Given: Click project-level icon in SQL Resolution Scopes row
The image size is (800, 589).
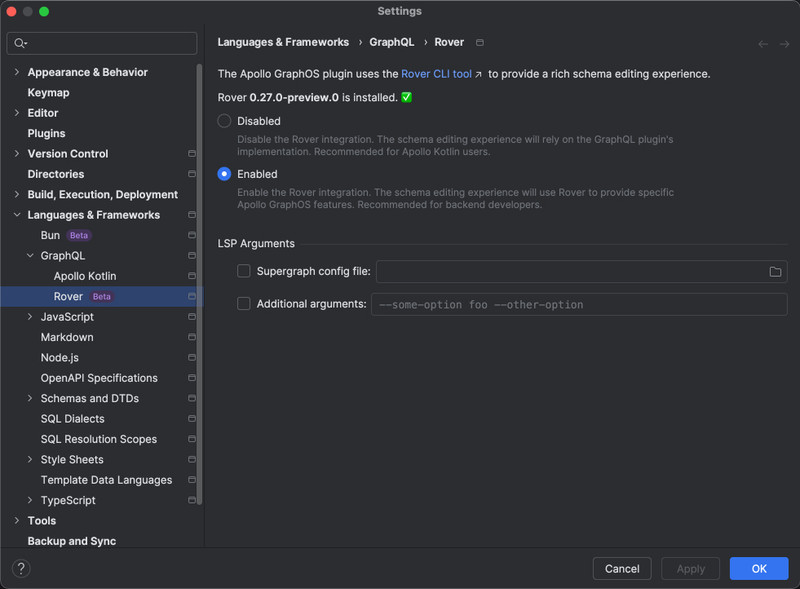Looking at the screenshot, I should click(192, 439).
